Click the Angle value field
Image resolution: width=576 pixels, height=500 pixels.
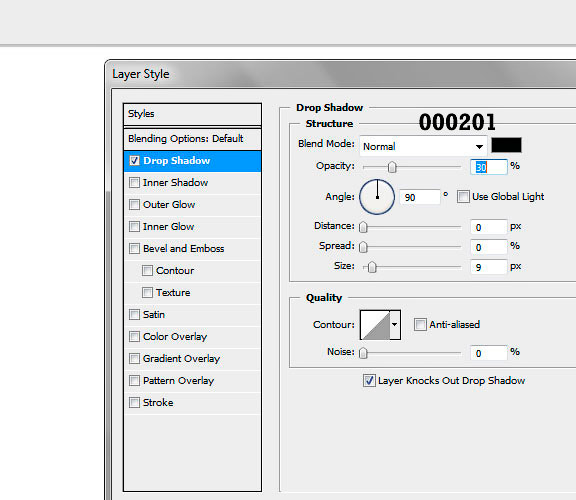420,197
